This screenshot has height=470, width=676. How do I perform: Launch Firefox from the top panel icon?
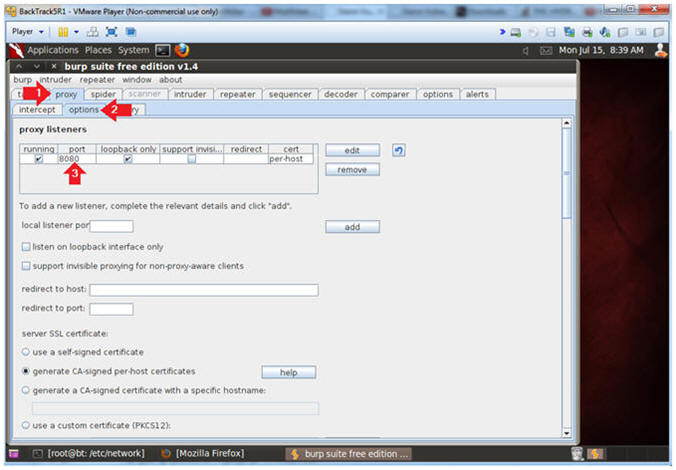182,50
